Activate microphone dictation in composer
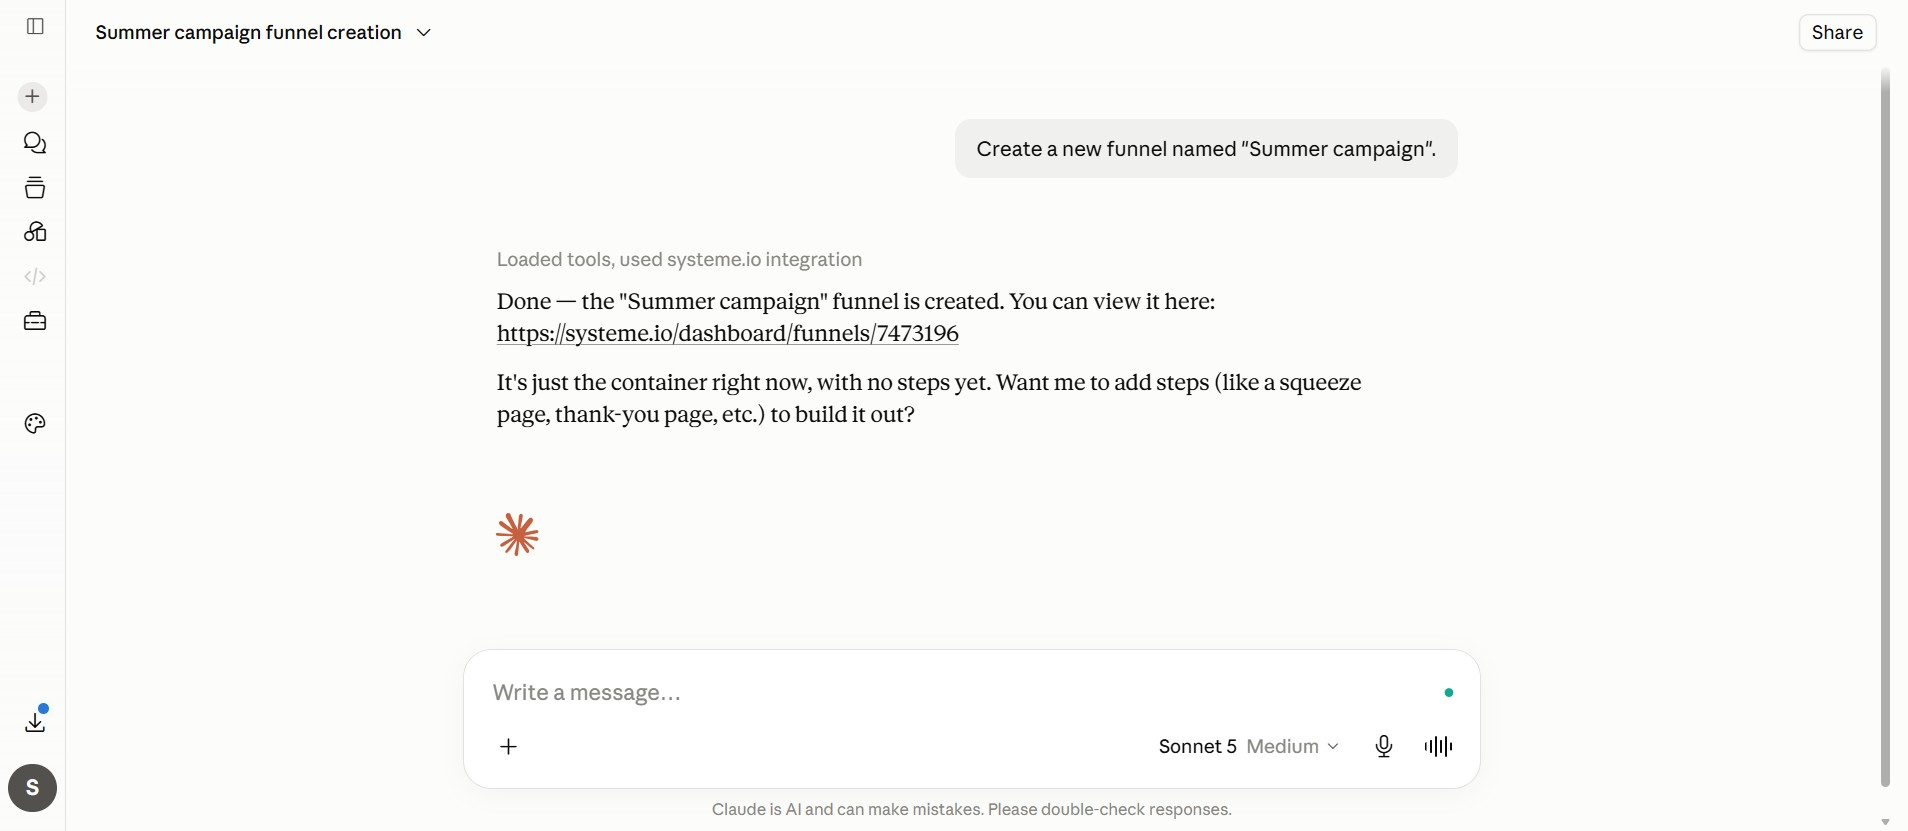 pyautogui.click(x=1384, y=746)
